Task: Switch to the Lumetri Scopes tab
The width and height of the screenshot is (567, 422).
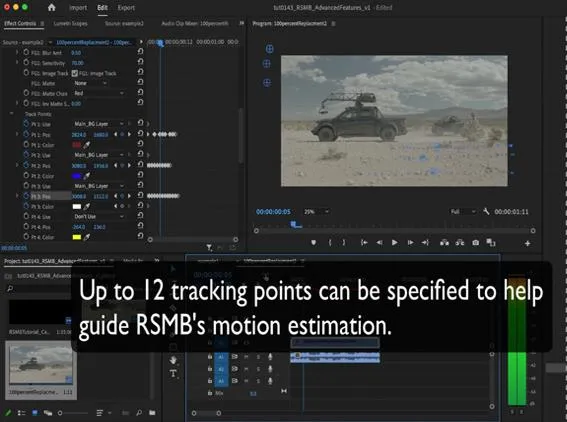Action: point(70,24)
